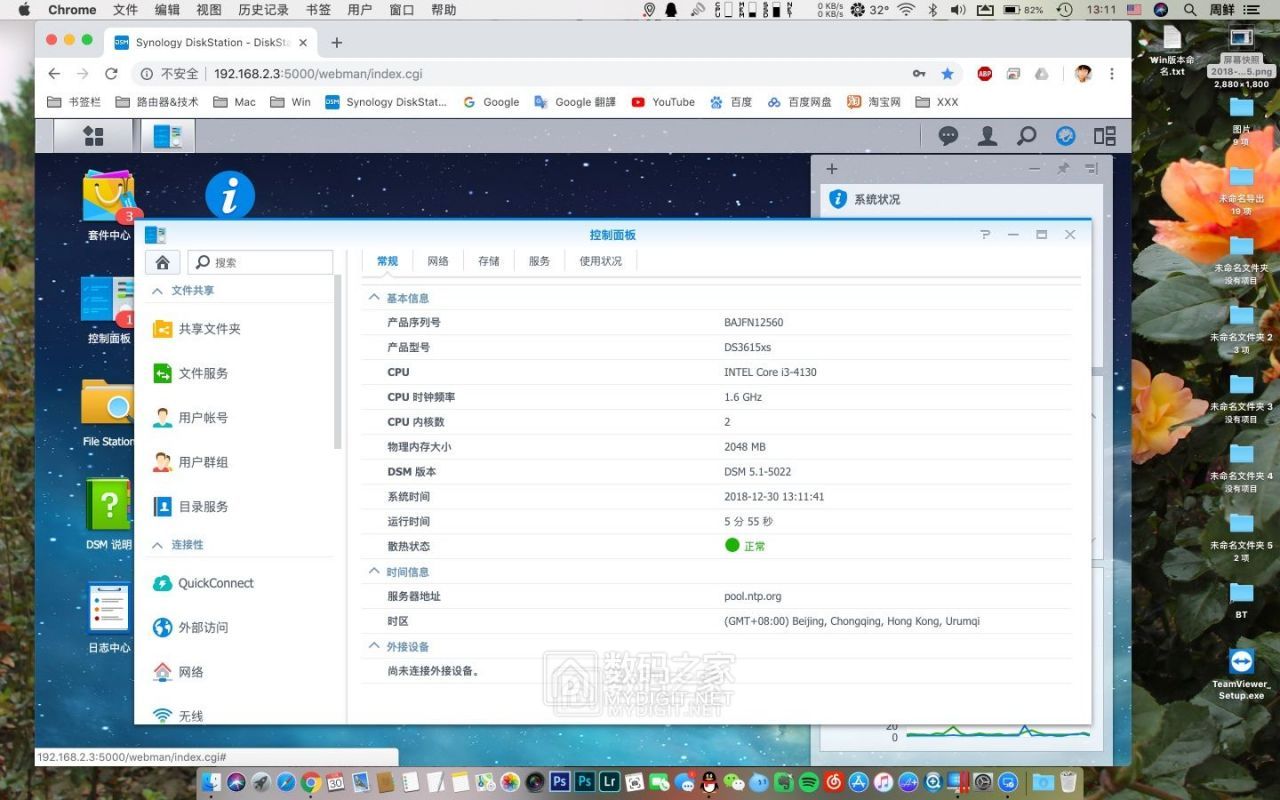Open the DSM main menu grid icon
This screenshot has width=1280, height=800.
tap(93, 136)
